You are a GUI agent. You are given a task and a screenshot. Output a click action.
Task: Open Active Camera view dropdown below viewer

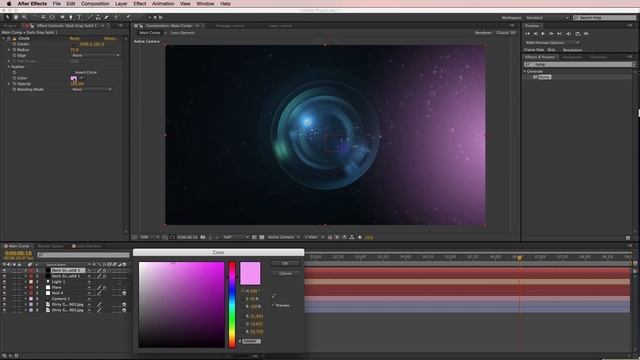(283, 237)
